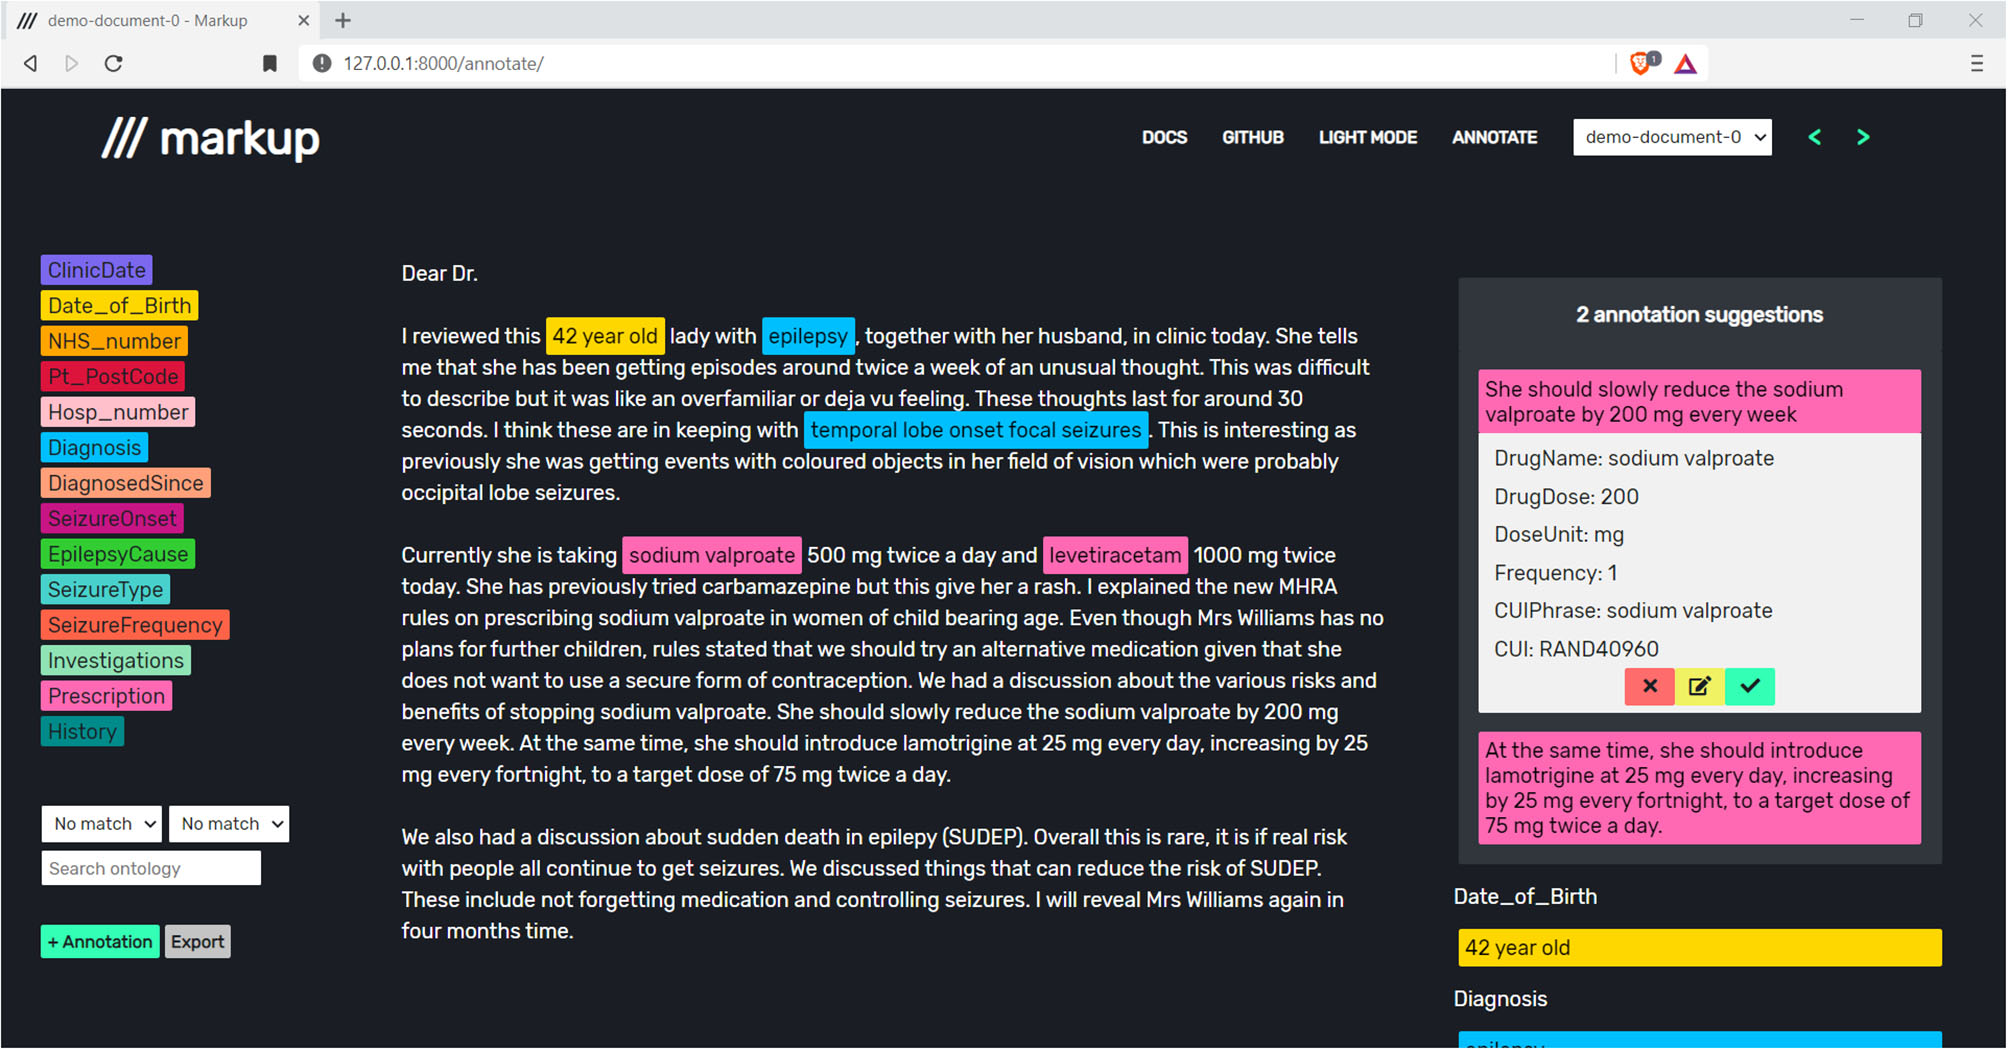Expand the first No match dropdown
Screen dimensions: 2008x1050
coord(102,824)
